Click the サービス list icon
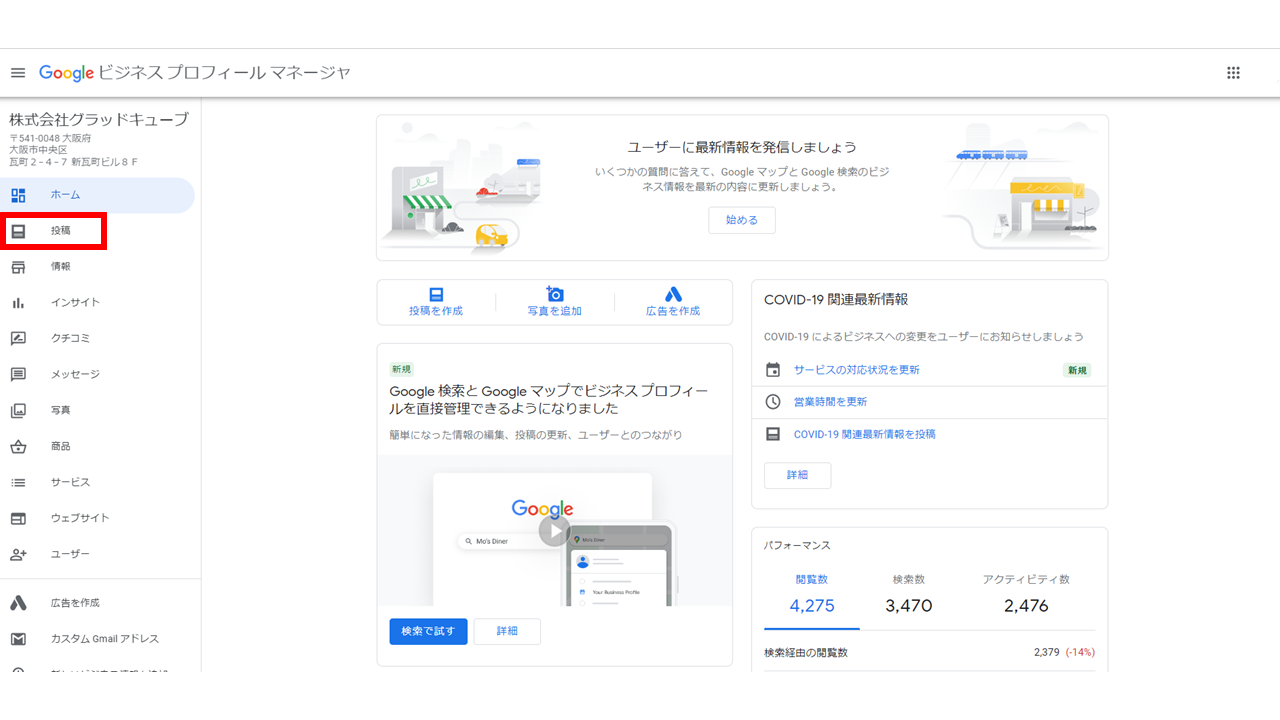1280x720 pixels. point(18,483)
